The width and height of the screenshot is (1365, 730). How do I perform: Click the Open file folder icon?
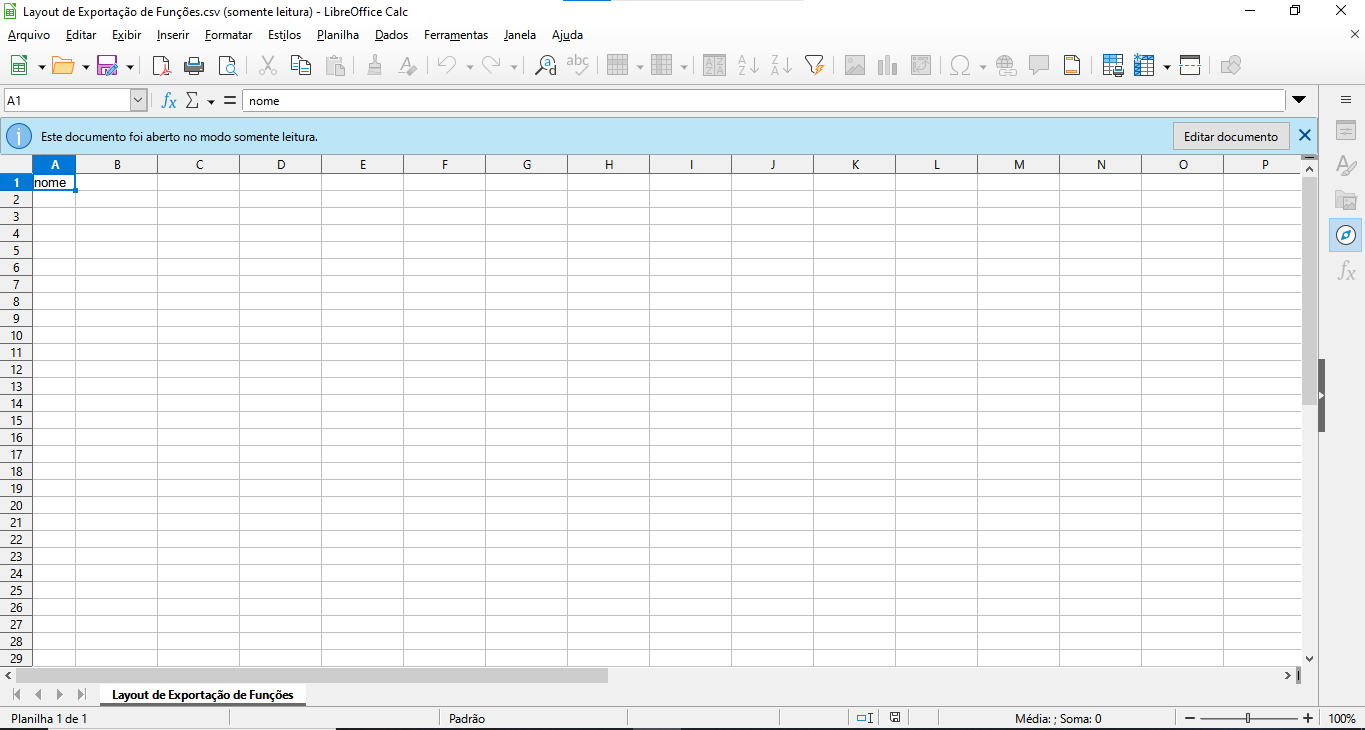[x=63, y=66]
